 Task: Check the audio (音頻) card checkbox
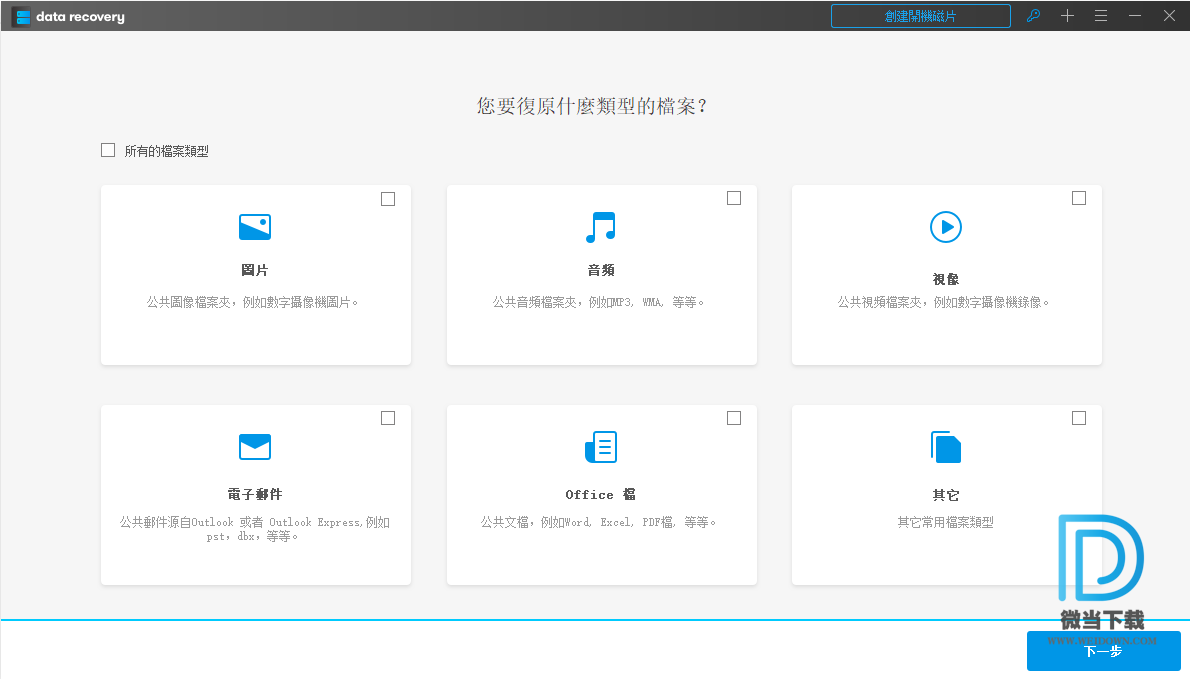(734, 198)
